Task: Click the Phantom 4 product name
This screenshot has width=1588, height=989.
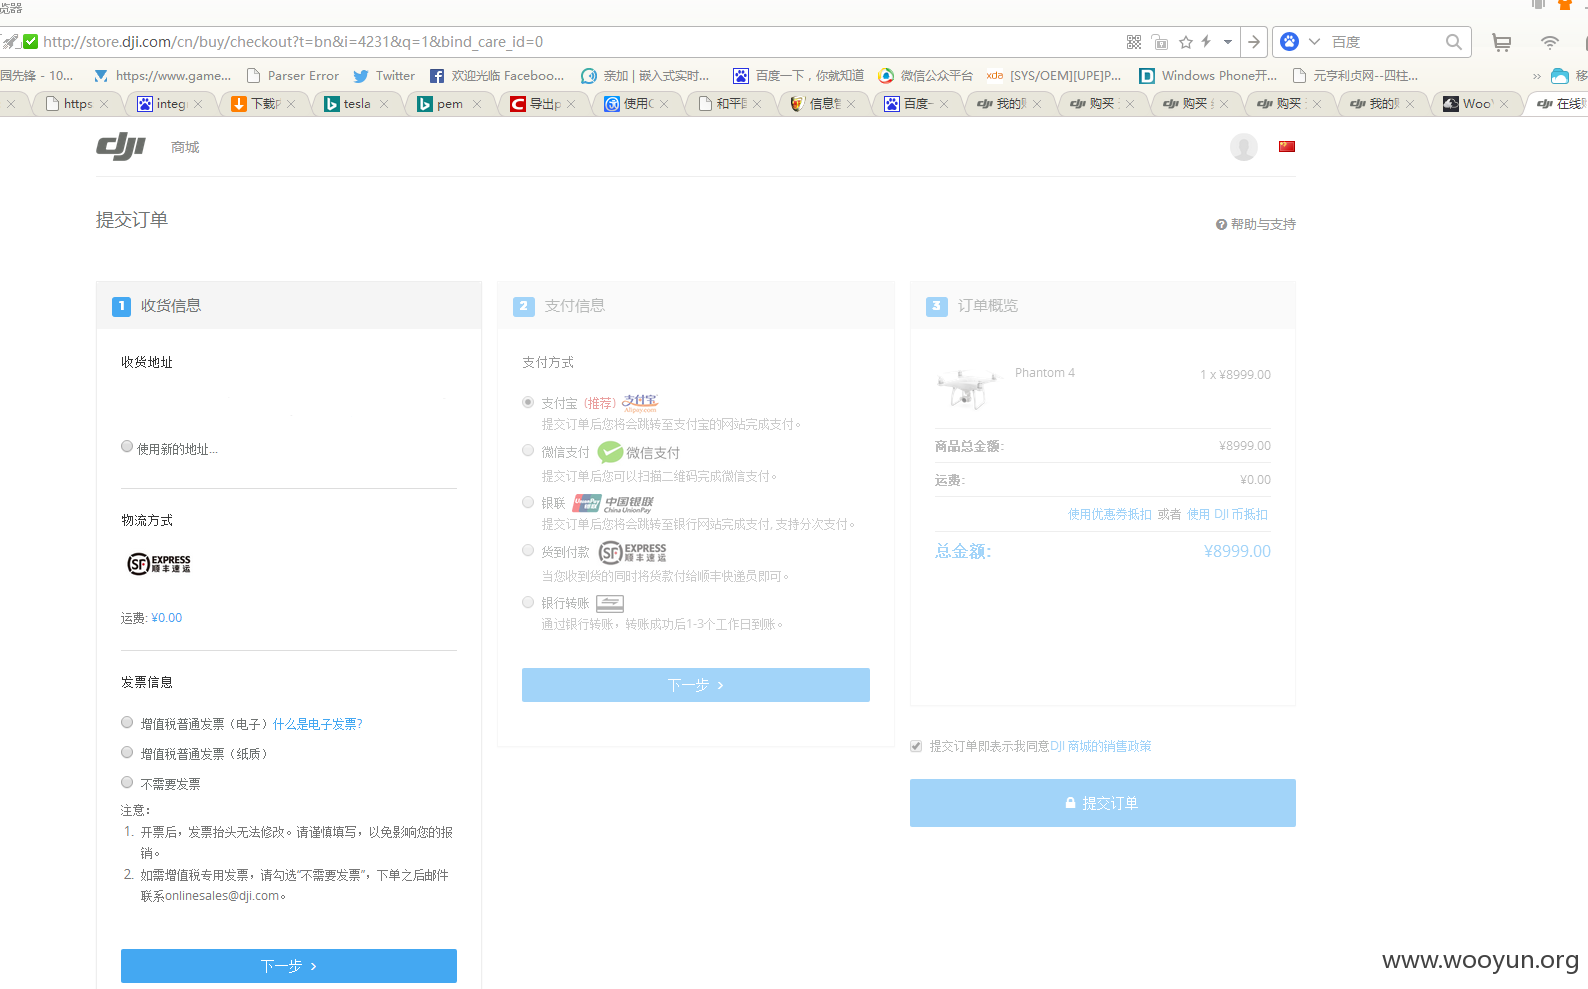Action: pos(1045,373)
